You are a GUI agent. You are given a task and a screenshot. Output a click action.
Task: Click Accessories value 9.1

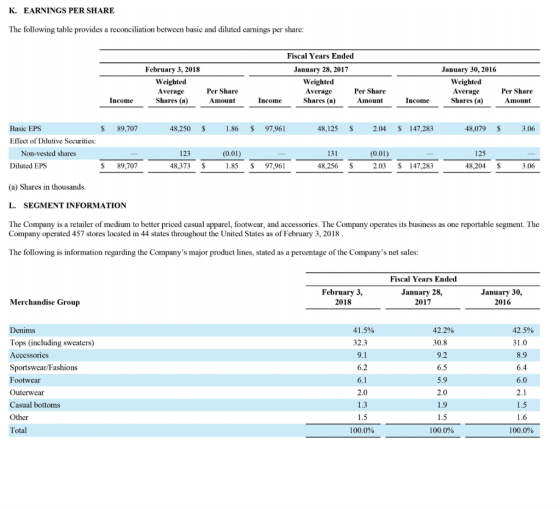point(362,355)
